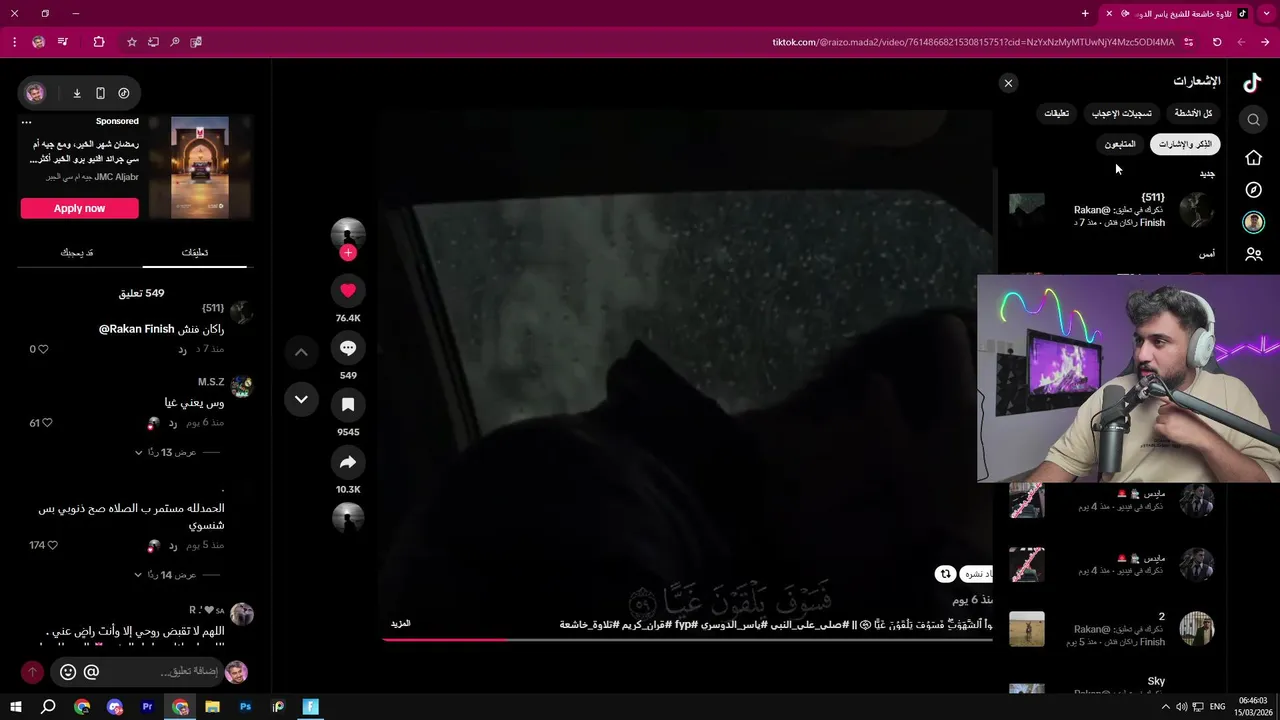The image size is (1280, 720).
Task: Click the TikTok icon in floating toolbar
Action: (x=124, y=93)
